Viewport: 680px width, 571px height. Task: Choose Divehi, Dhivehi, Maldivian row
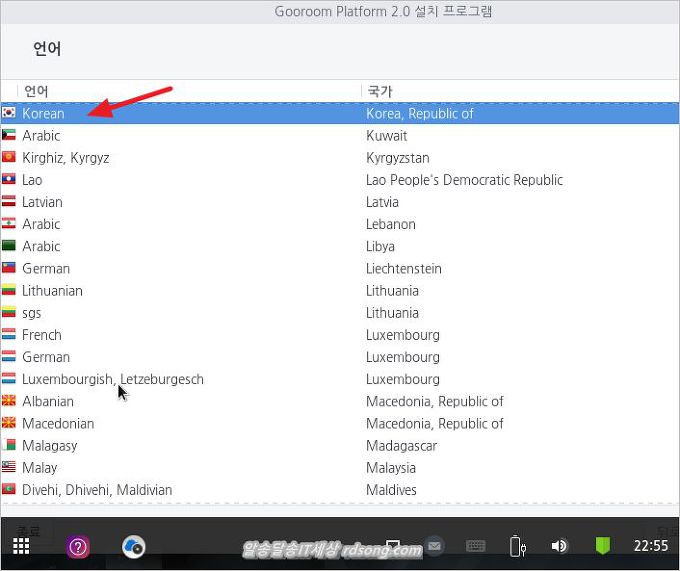[97, 490]
